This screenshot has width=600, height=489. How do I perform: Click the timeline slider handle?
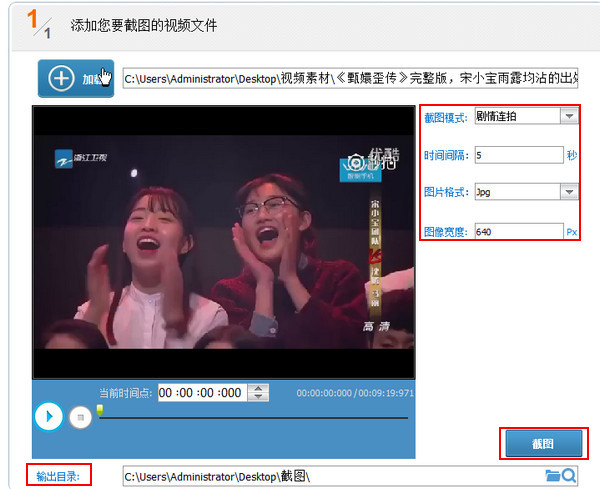click(100, 410)
